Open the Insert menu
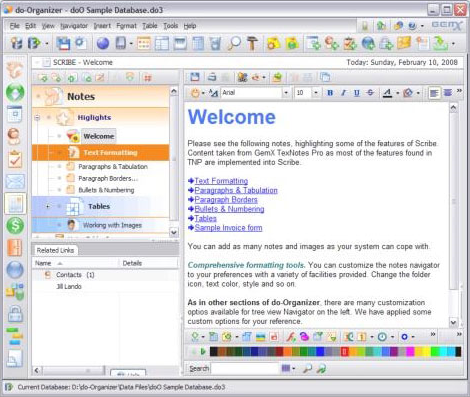470x397 pixels. click(x=102, y=26)
